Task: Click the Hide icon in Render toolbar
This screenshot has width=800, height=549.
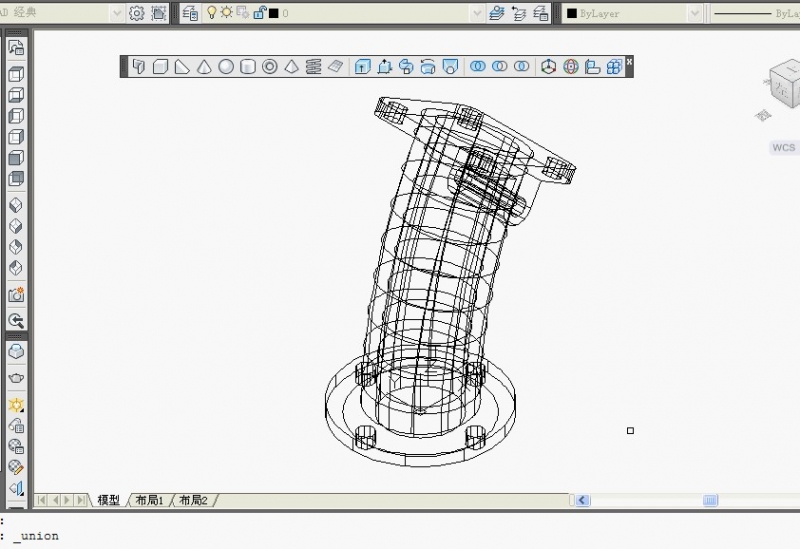Action: (x=16, y=352)
